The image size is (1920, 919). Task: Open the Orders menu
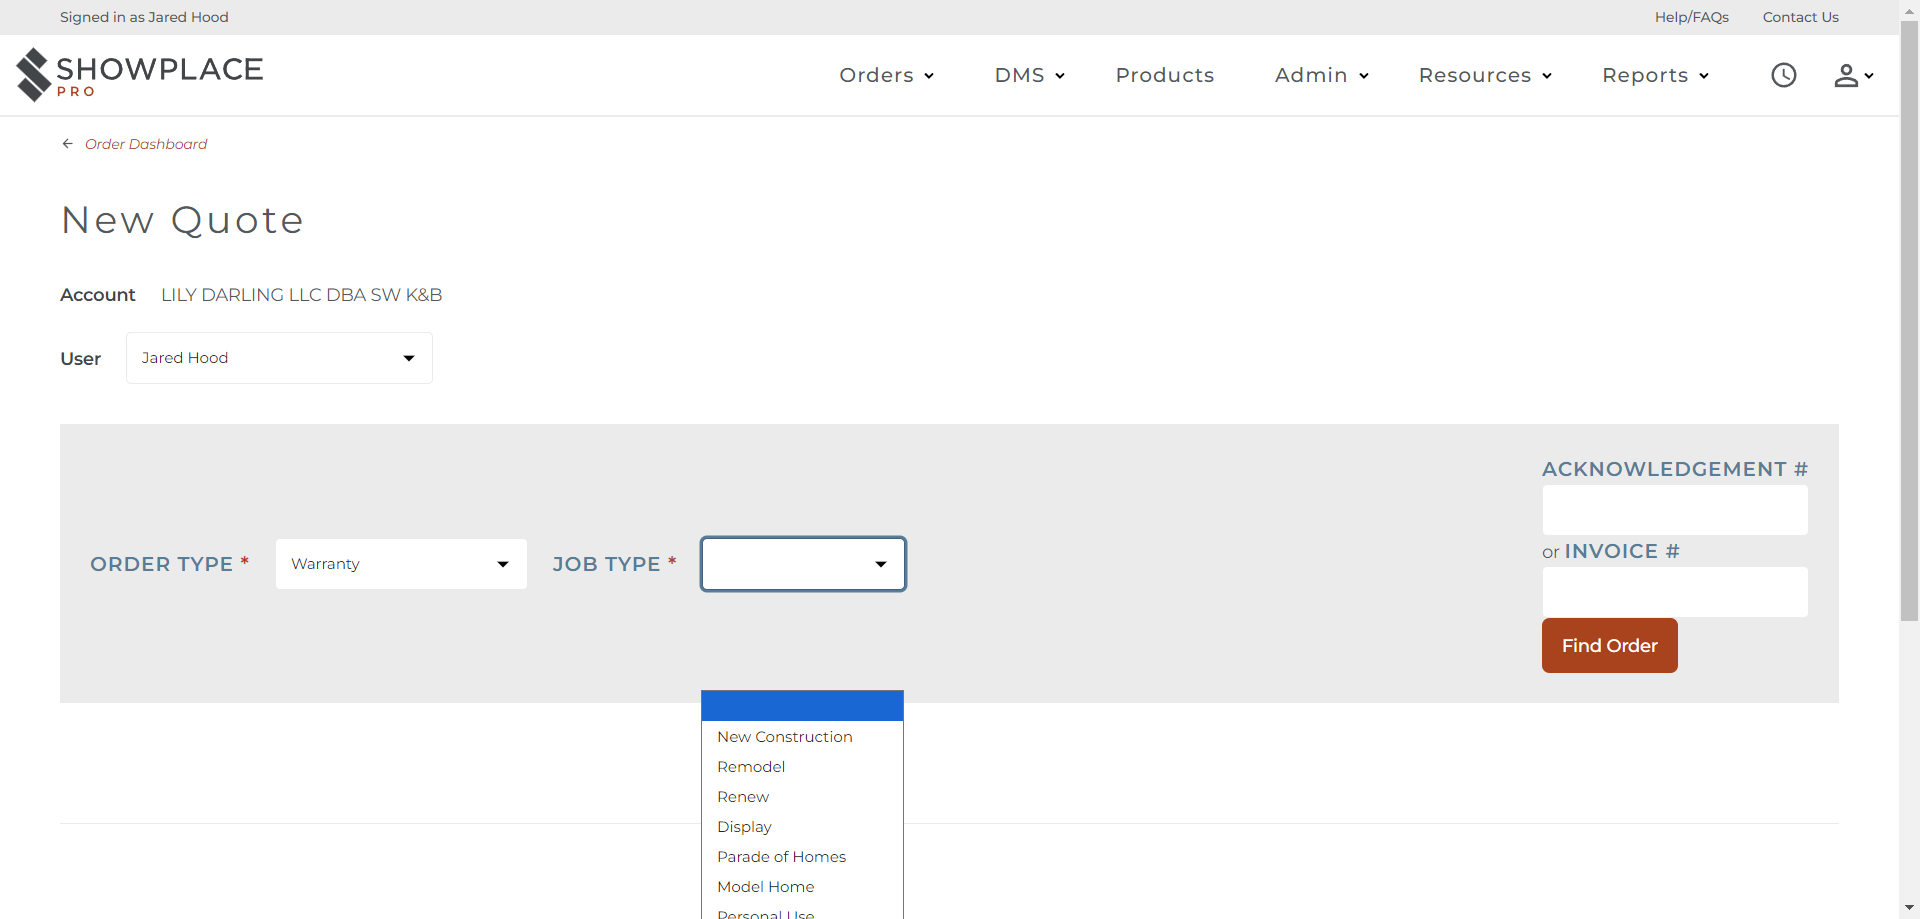[x=886, y=75]
